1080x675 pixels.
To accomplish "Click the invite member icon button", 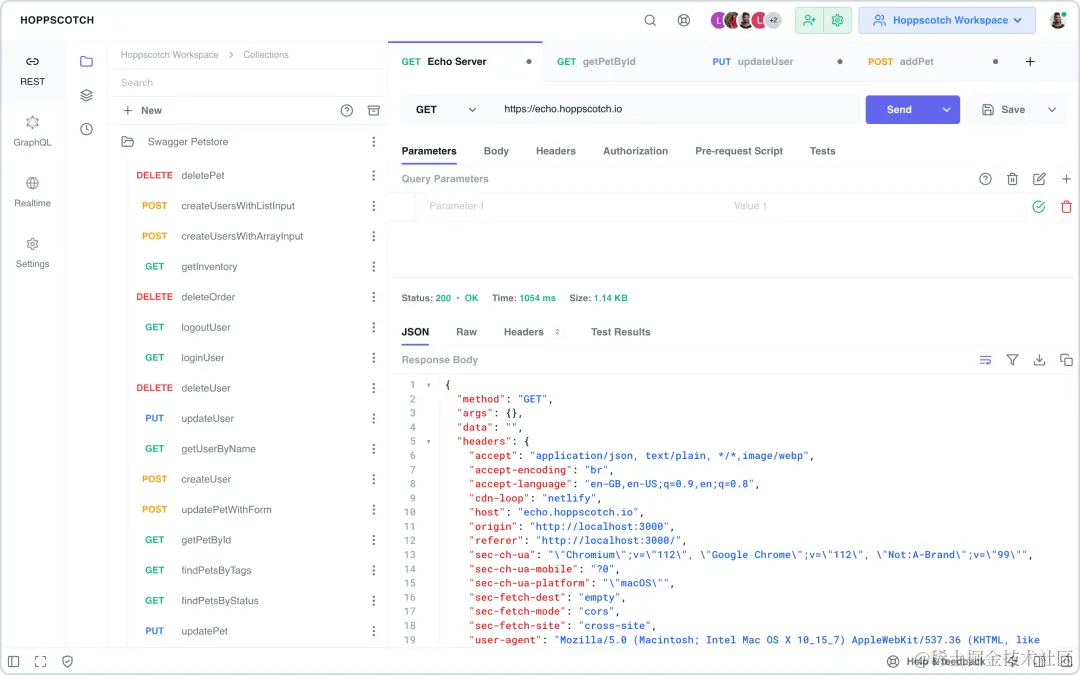I will tap(809, 20).
